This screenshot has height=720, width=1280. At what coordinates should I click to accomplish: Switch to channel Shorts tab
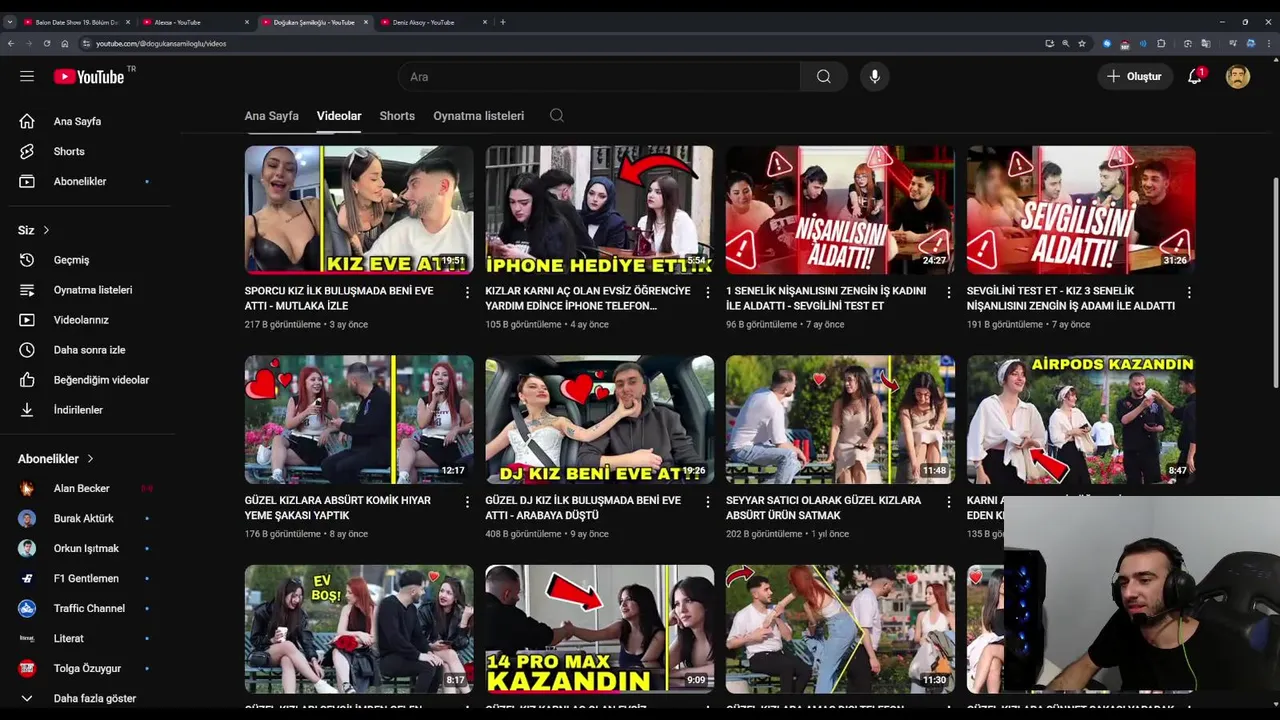point(397,116)
